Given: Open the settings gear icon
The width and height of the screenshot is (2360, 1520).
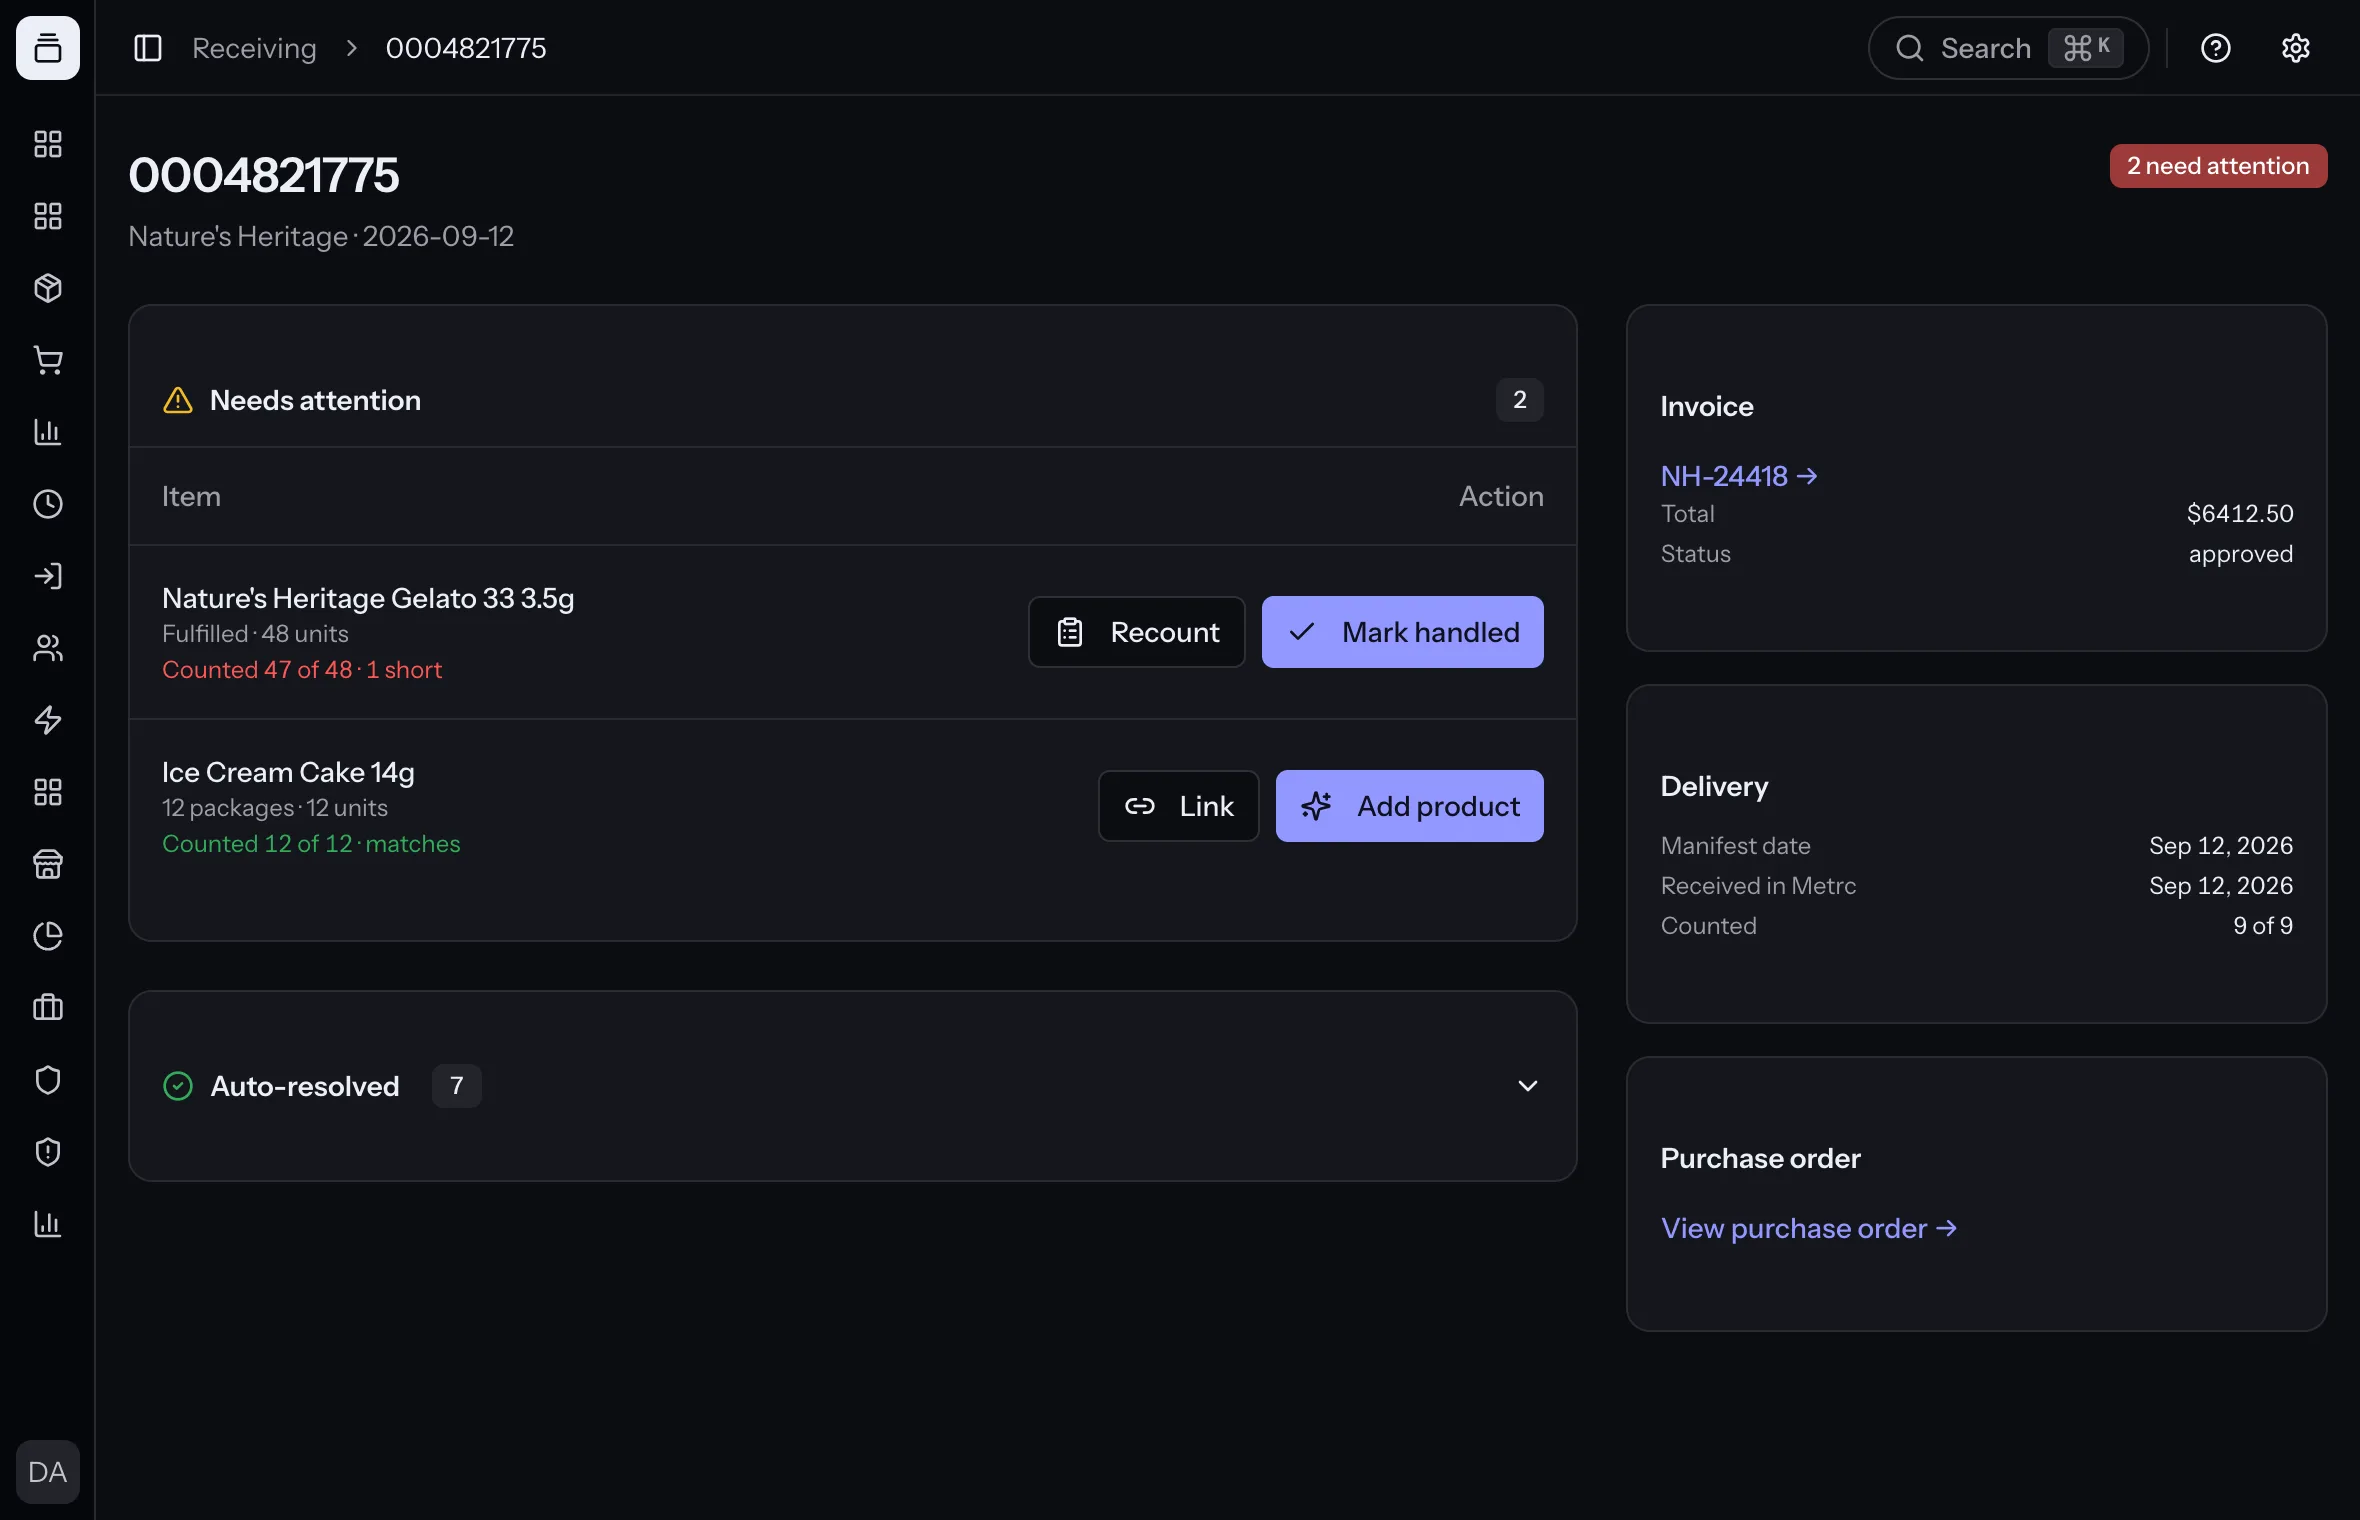Looking at the screenshot, I should click(2296, 48).
